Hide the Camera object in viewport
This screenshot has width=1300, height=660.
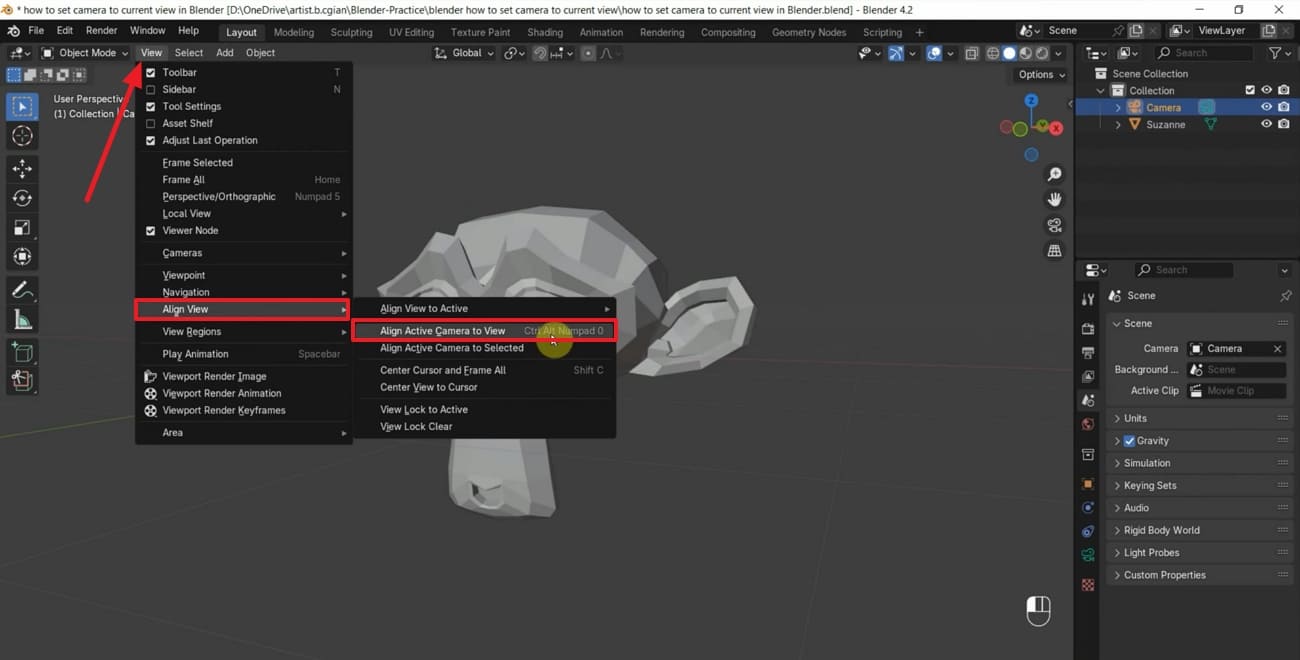pyautogui.click(x=1266, y=107)
